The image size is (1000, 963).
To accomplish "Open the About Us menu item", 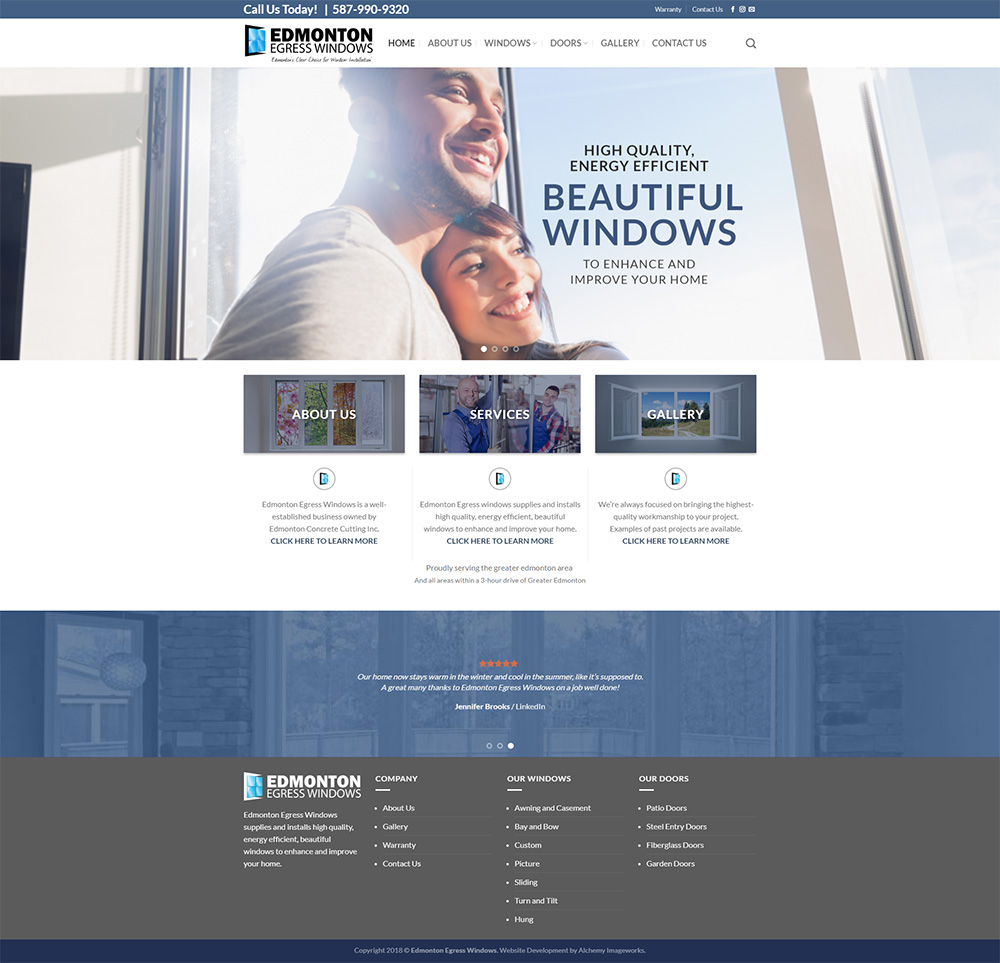I will 450,43.
